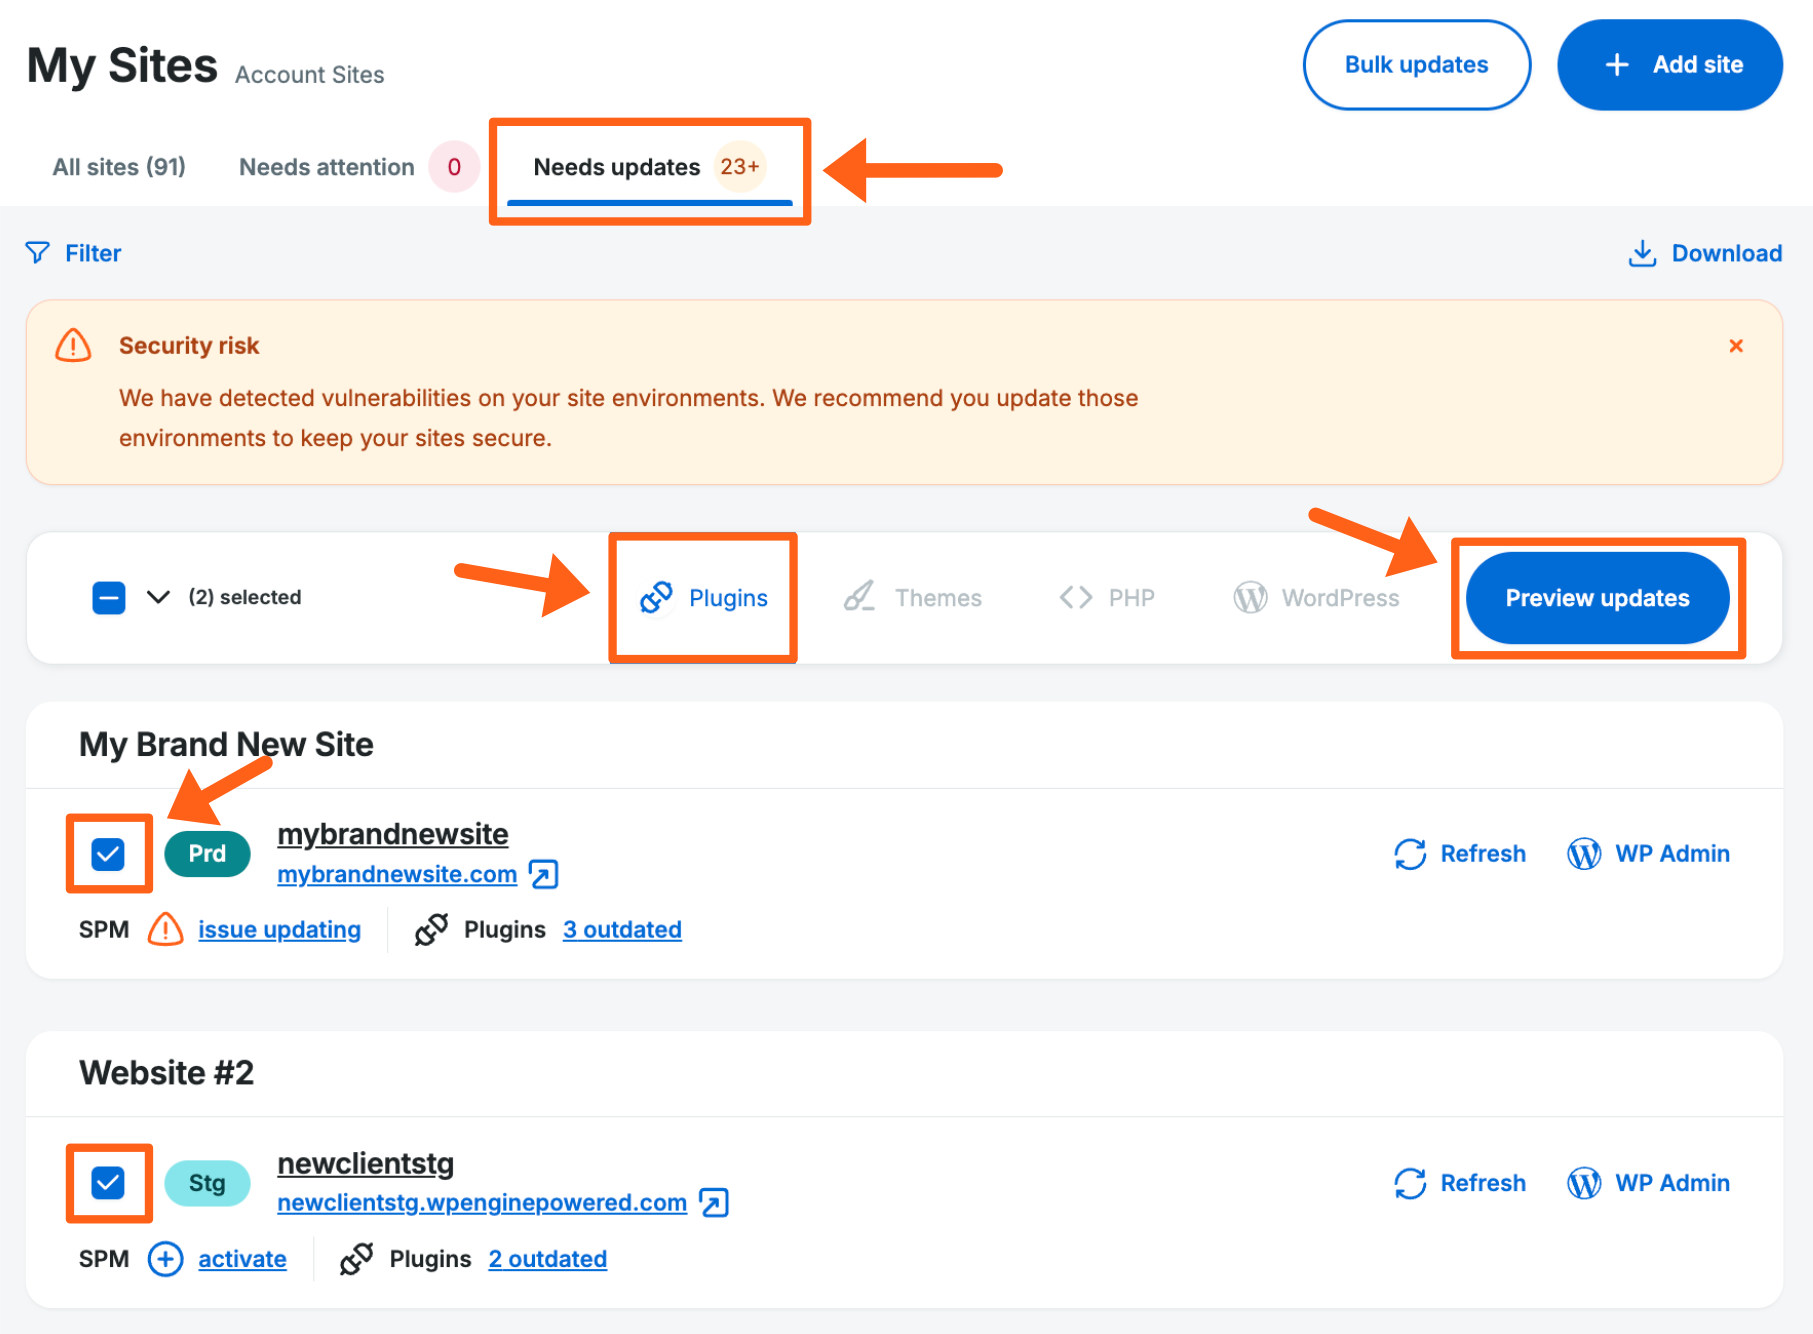The height and width of the screenshot is (1334, 1813).
Task: Click activate next to SPM for newclientstg
Action: (x=241, y=1258)
